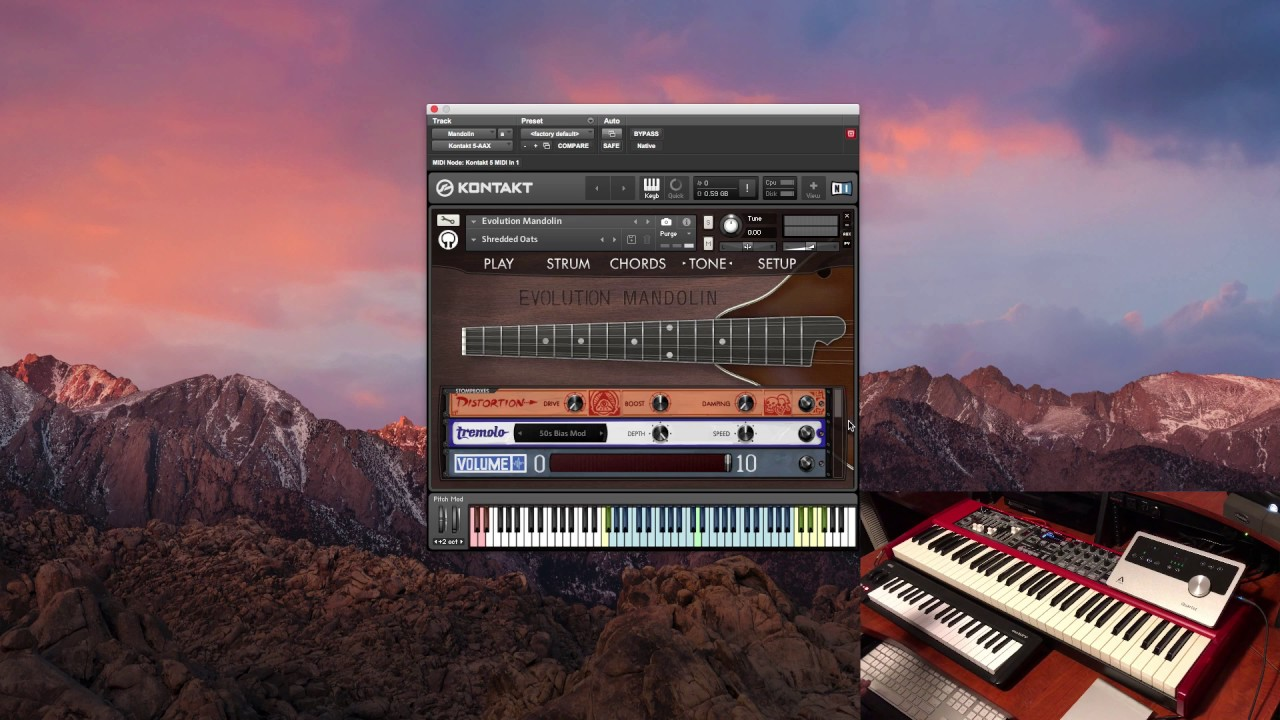Open instrument edit mode with wrench icon
Screen dimensions: 1280x720
448,220
